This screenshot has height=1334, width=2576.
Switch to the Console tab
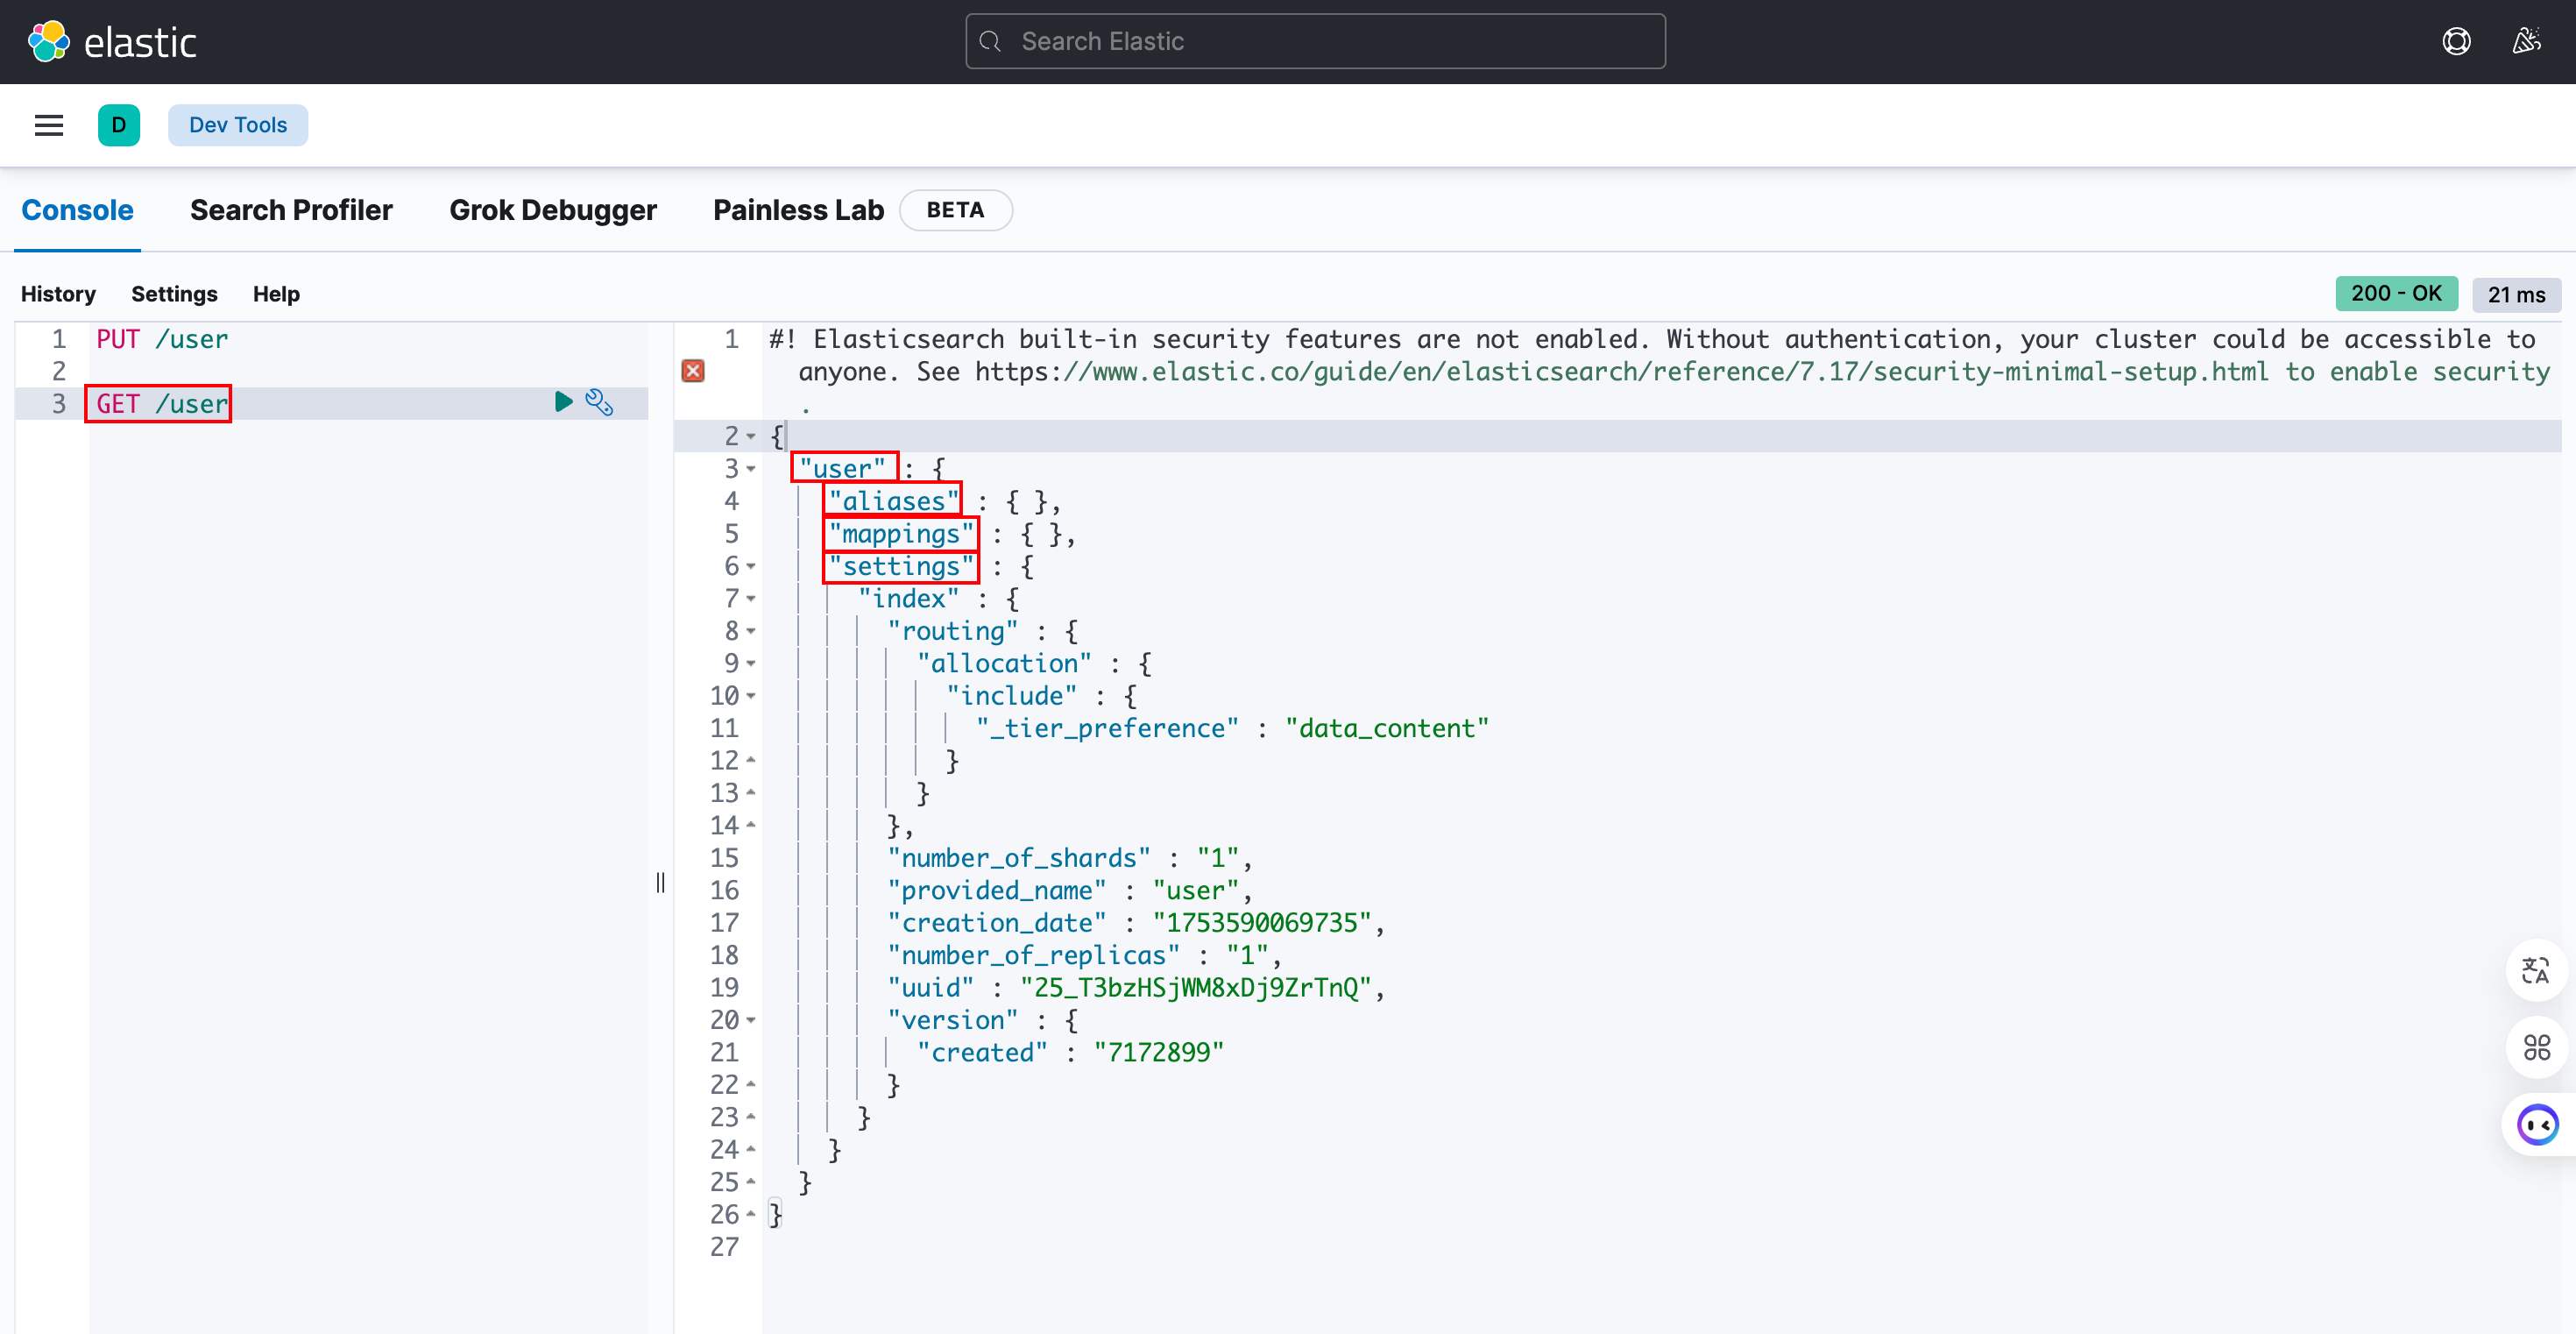77,210
